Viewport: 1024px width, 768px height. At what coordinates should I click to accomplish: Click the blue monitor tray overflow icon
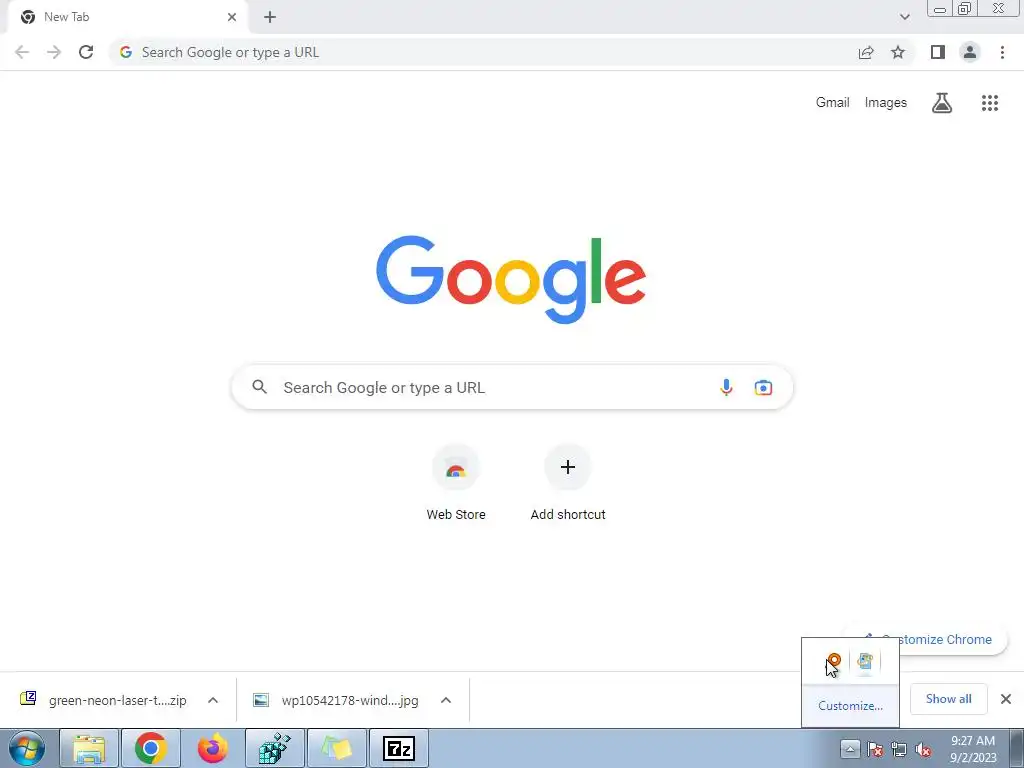click(x=865, y=662)
